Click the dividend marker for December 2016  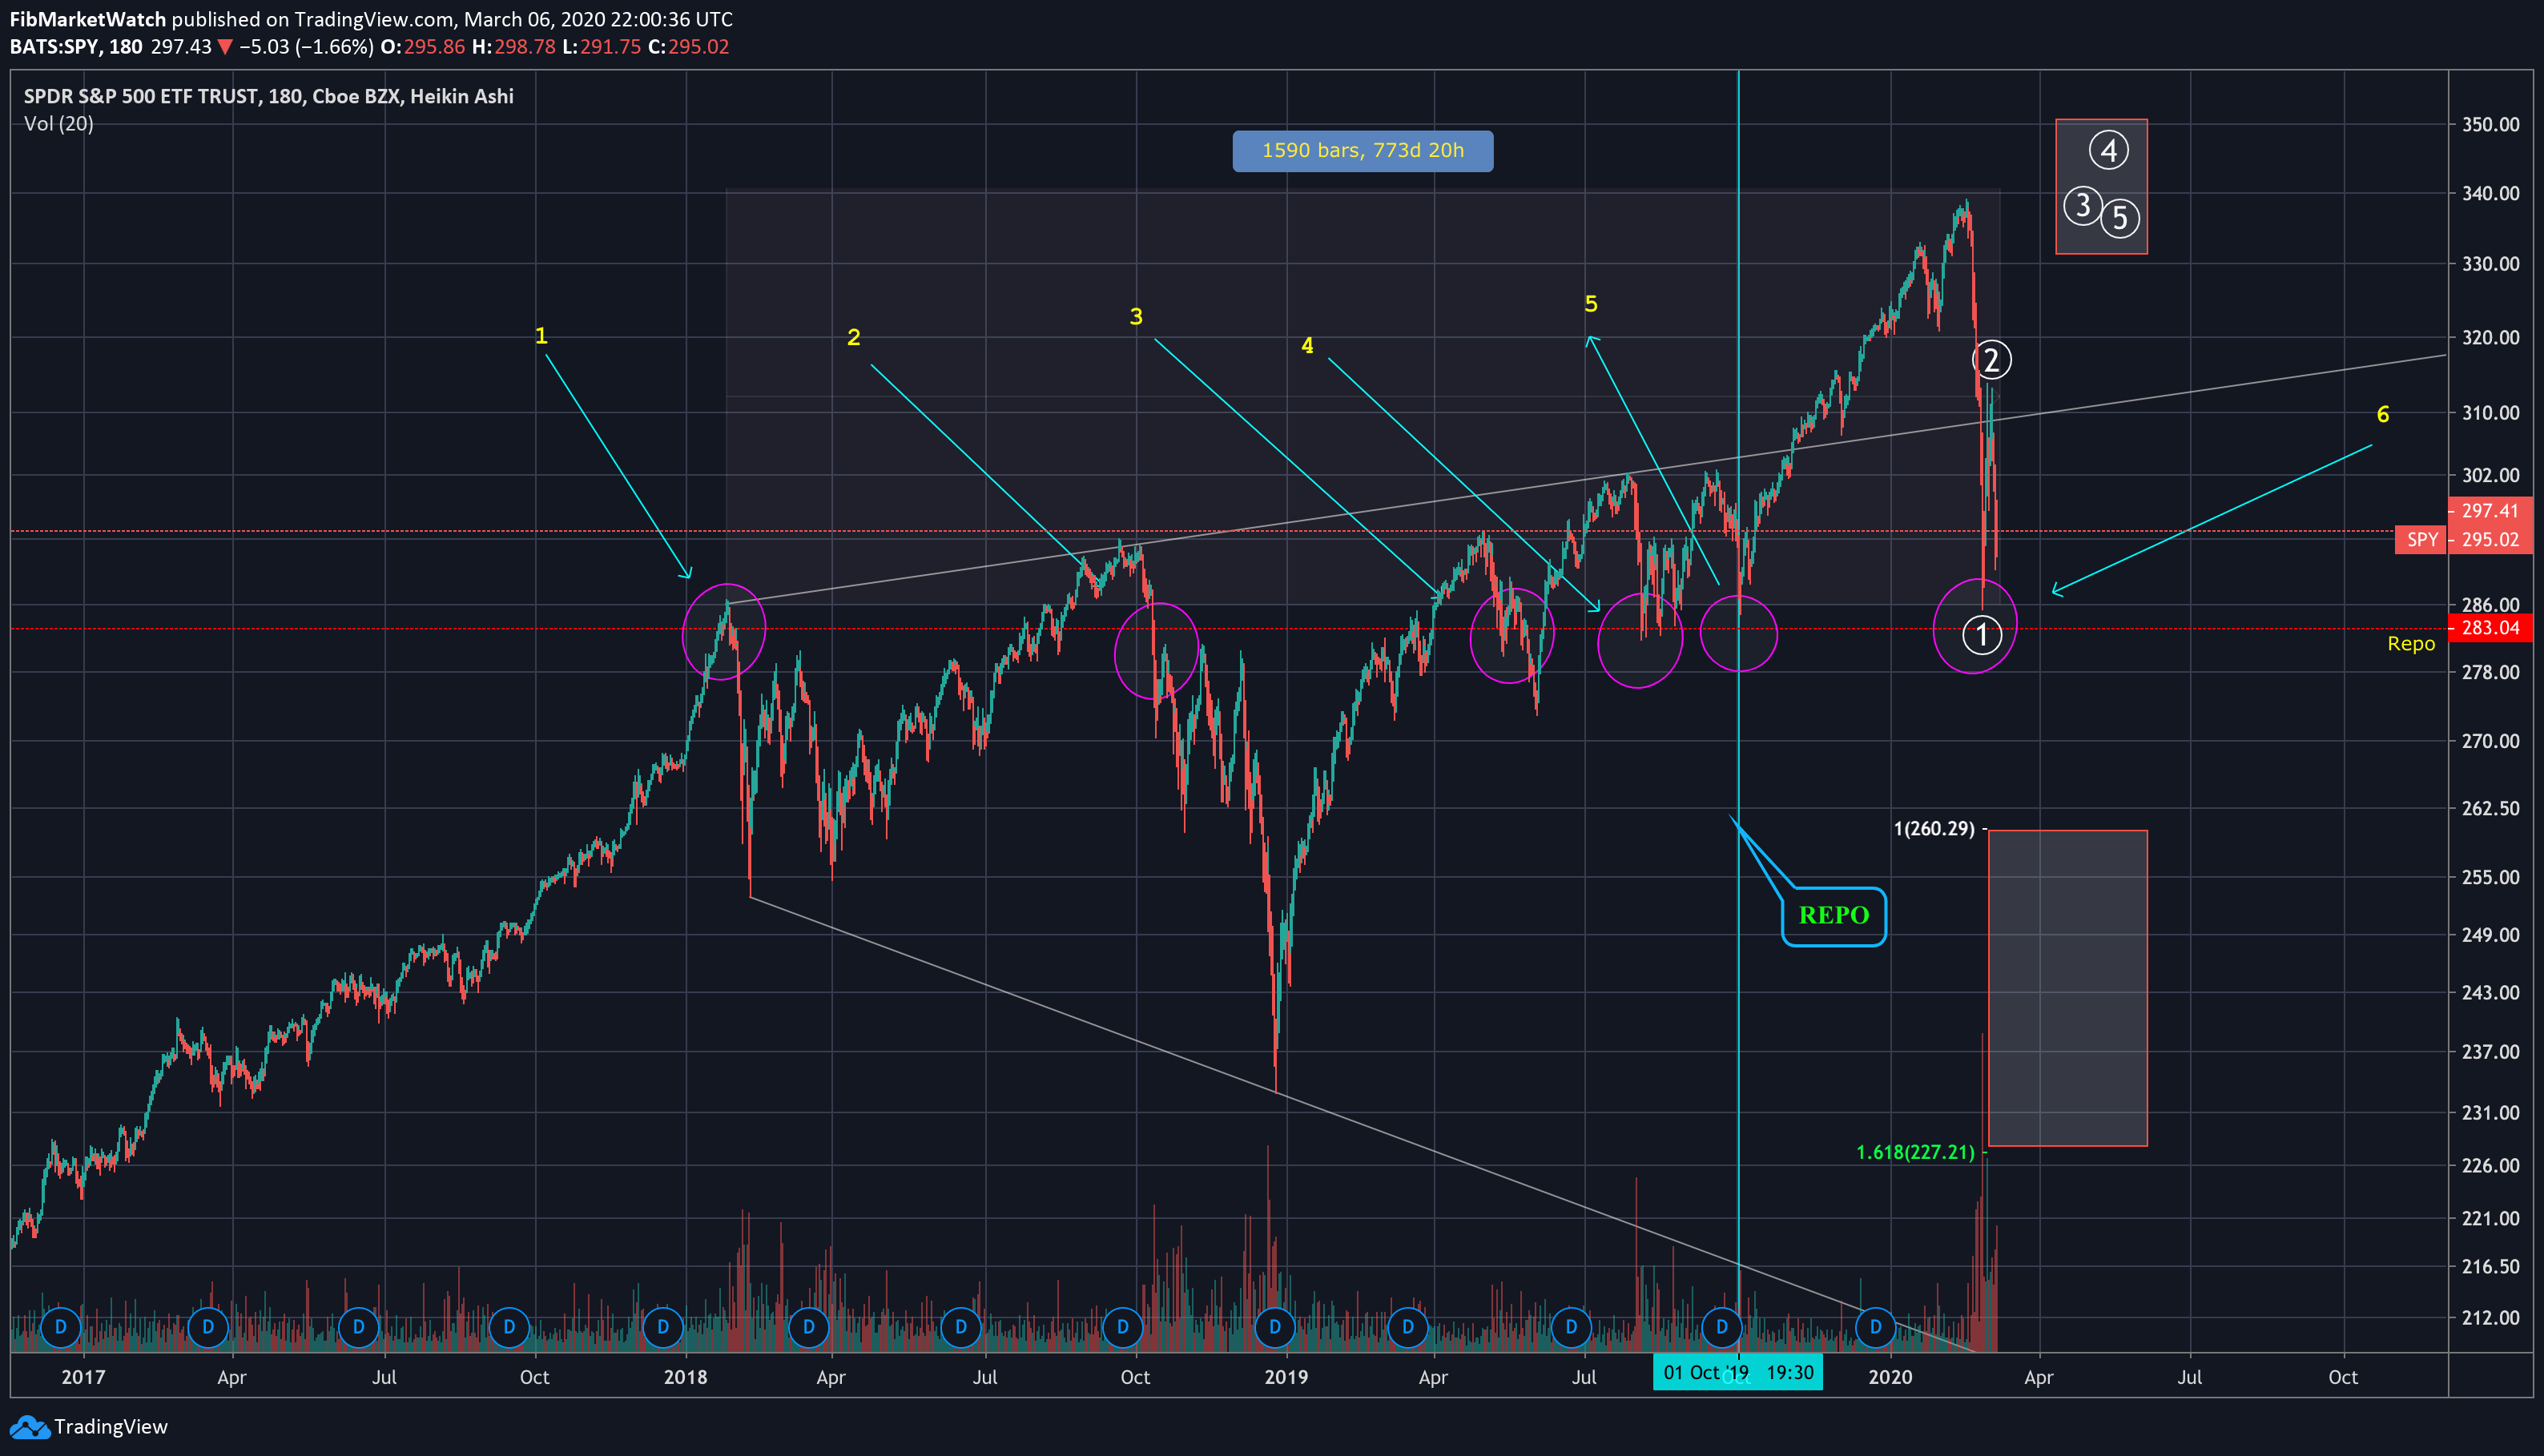(61, 1327)
